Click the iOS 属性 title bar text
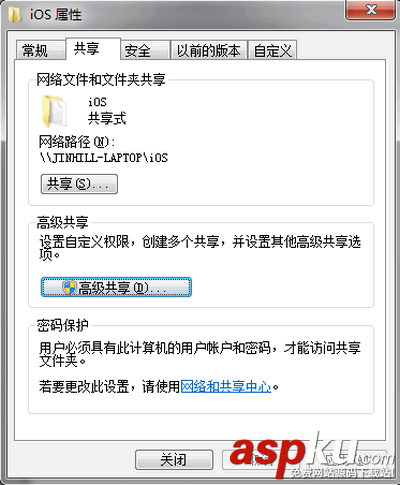Image resolution: width=400 pixels, height=485 pixels. (56, 15)
